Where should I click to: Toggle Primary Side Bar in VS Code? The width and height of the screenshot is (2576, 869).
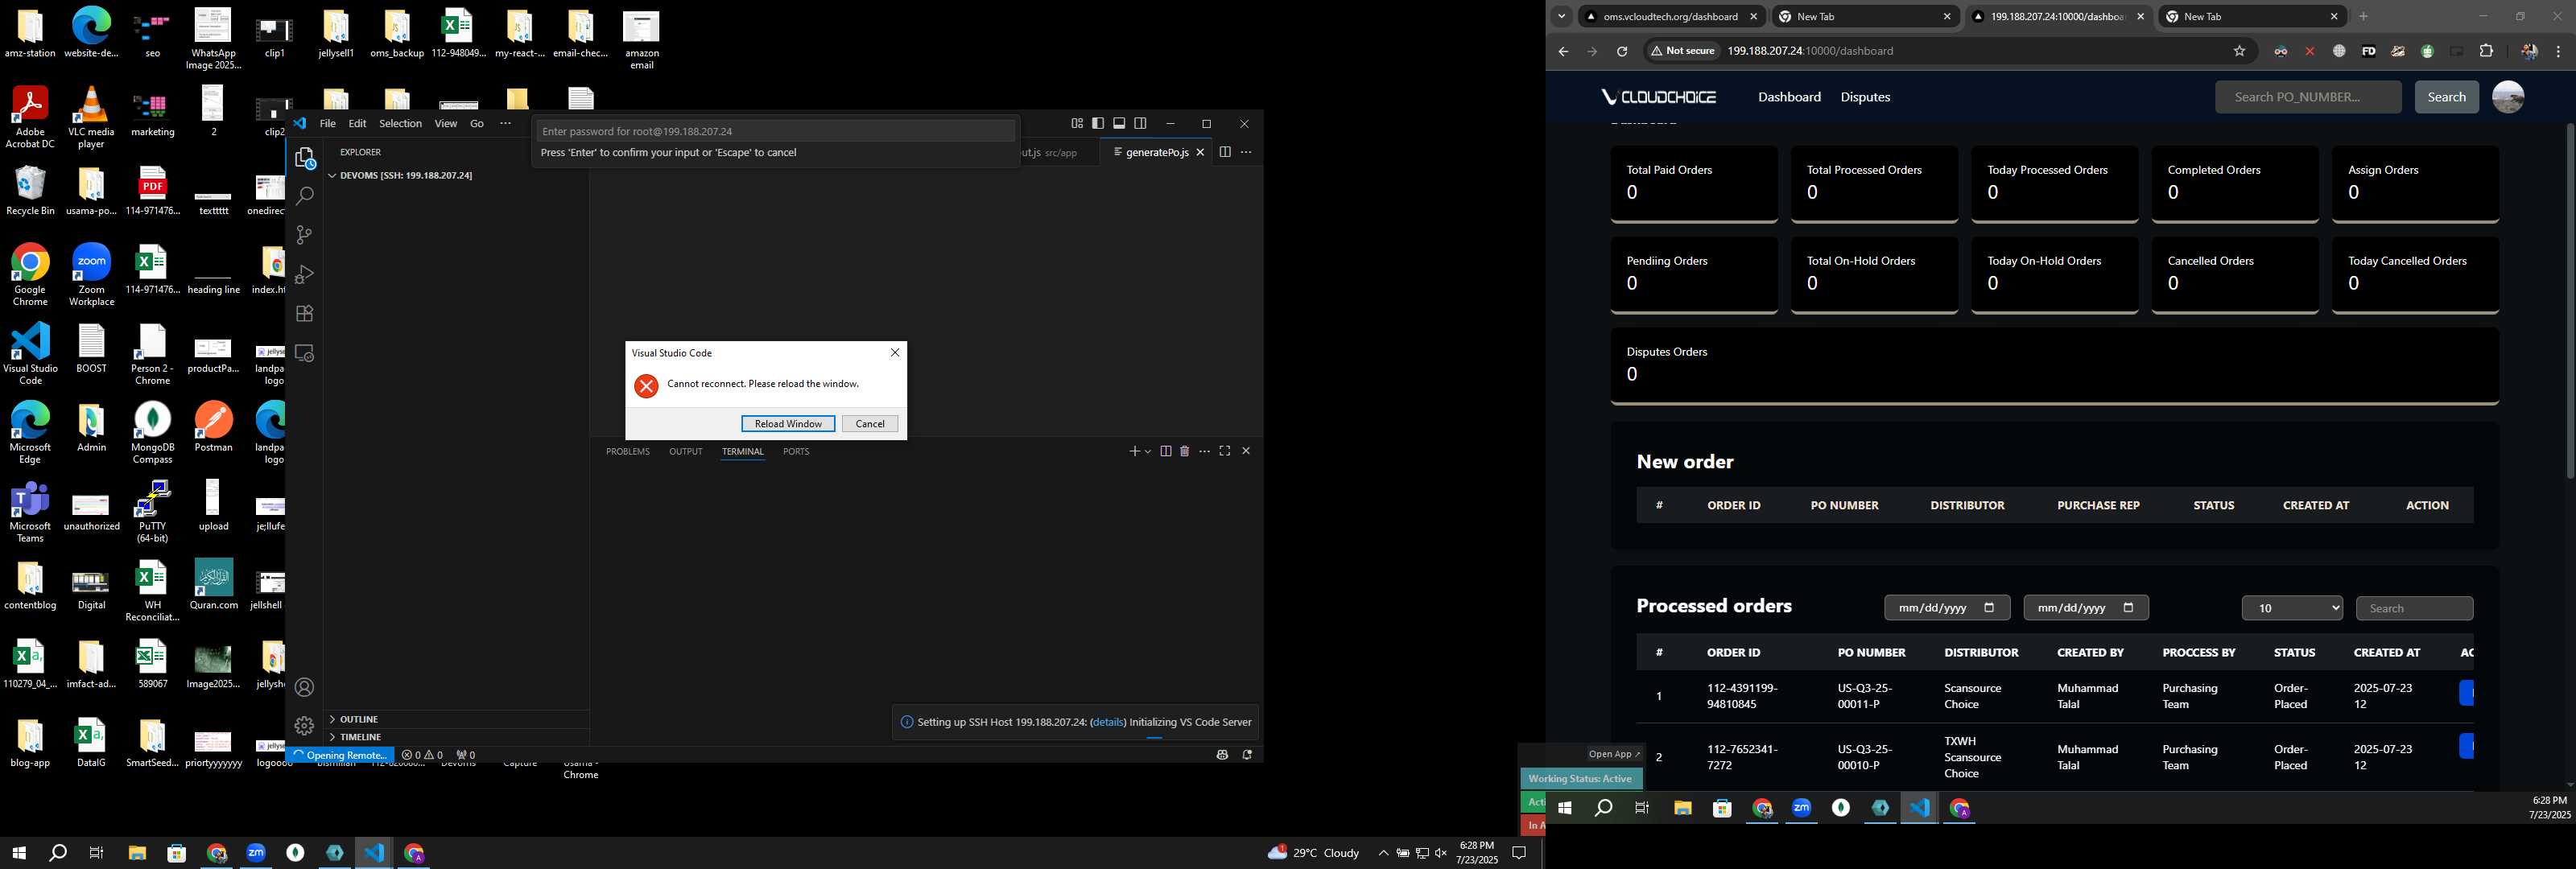(1098, 123)
